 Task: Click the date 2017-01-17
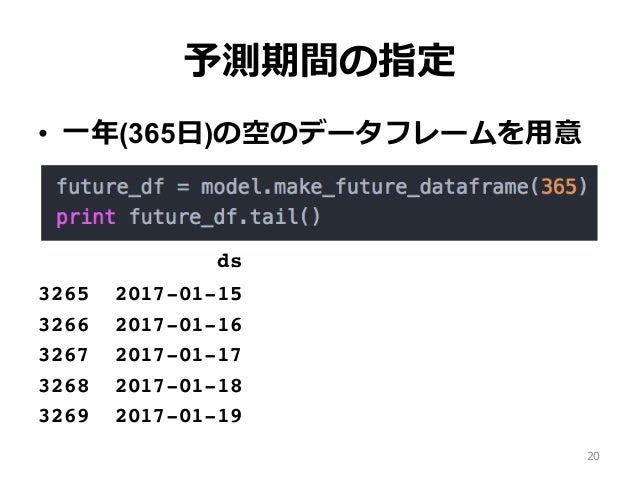pyautogui.click(x=179, y=355)
